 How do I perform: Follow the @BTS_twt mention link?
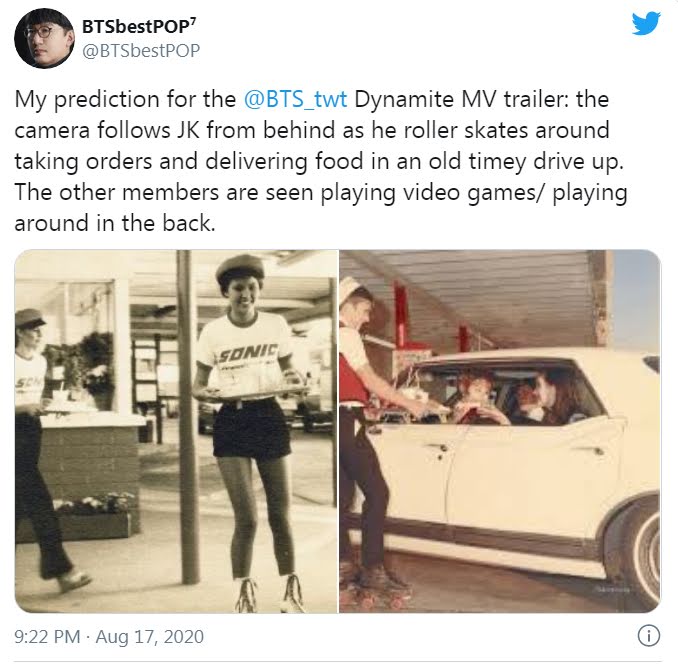coord(295,99)
